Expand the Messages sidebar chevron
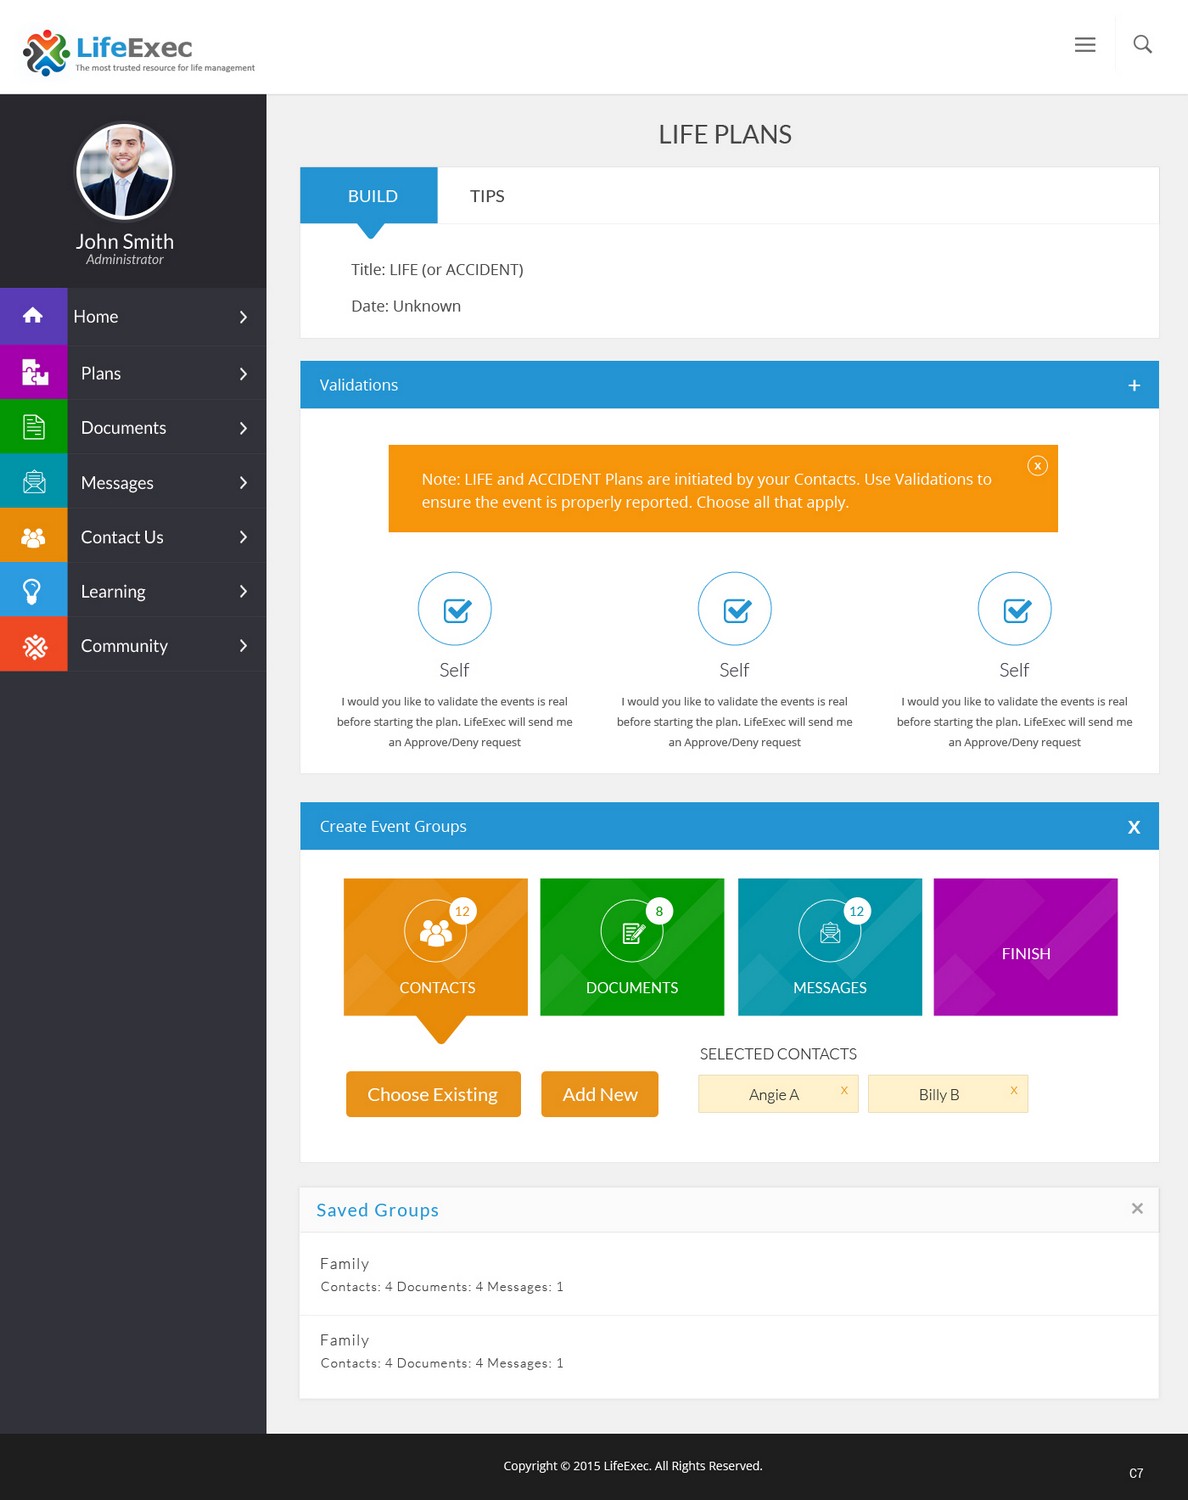Image resolution: width=1188 pixels, height=1500 pixels. click(x=243, y=483)
